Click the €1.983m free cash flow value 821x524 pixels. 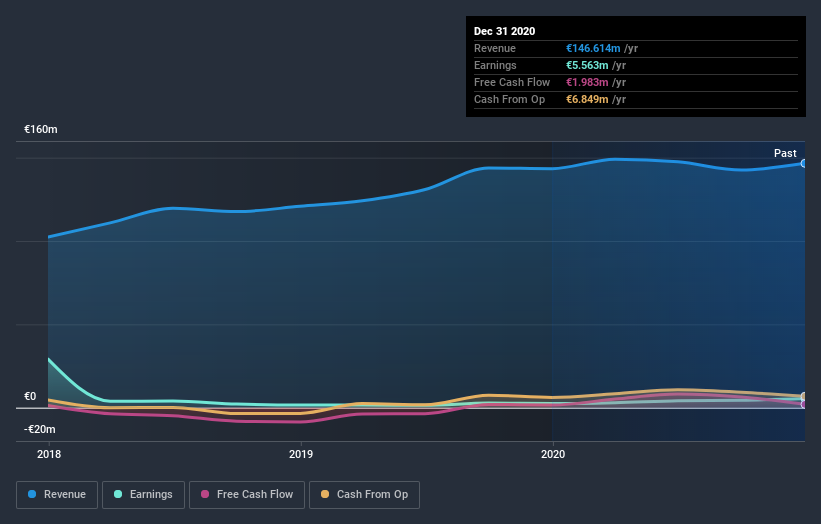(587, 82)
